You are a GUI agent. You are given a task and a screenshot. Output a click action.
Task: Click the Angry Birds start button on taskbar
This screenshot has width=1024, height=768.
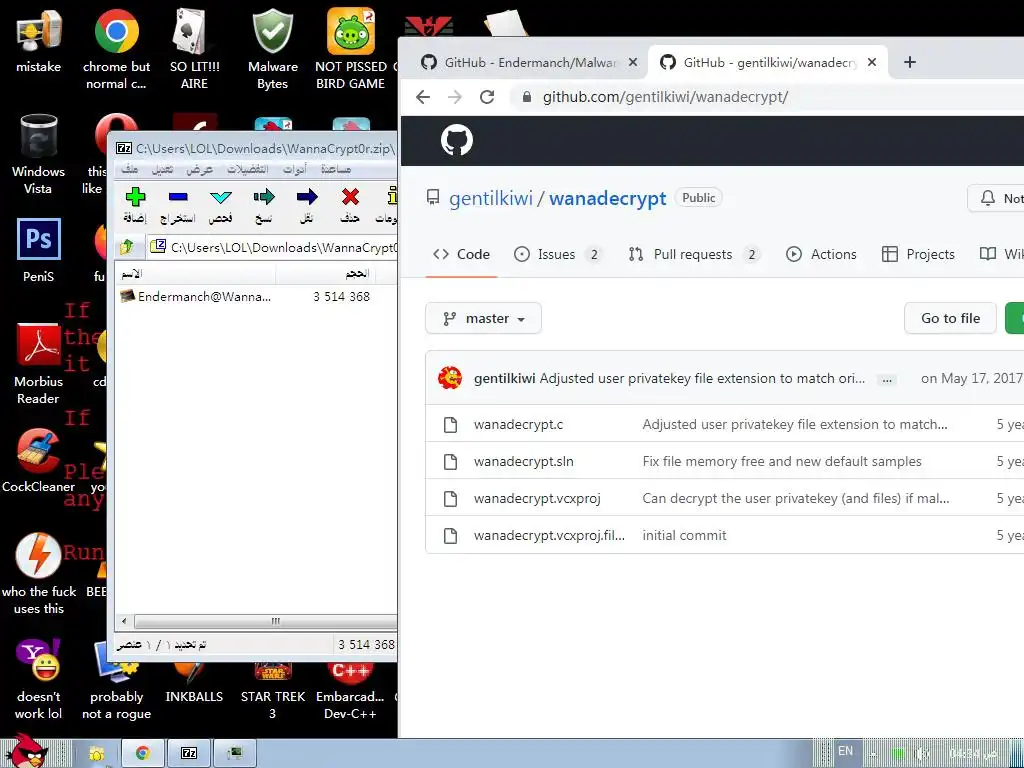click(x=26, y=751)
